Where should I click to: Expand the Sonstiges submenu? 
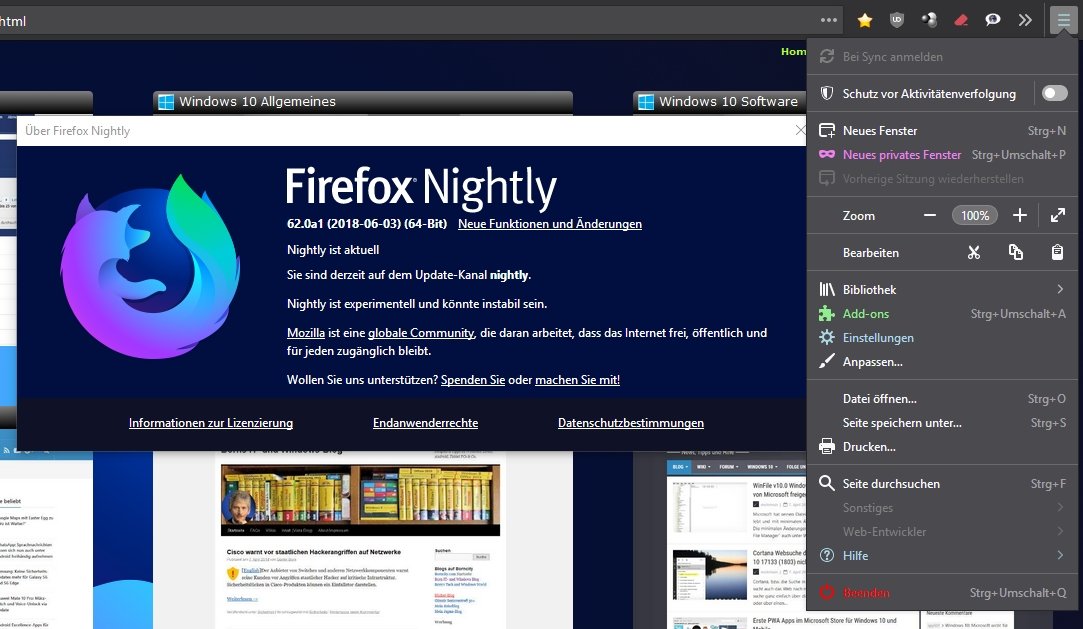[x=941, y=507]
